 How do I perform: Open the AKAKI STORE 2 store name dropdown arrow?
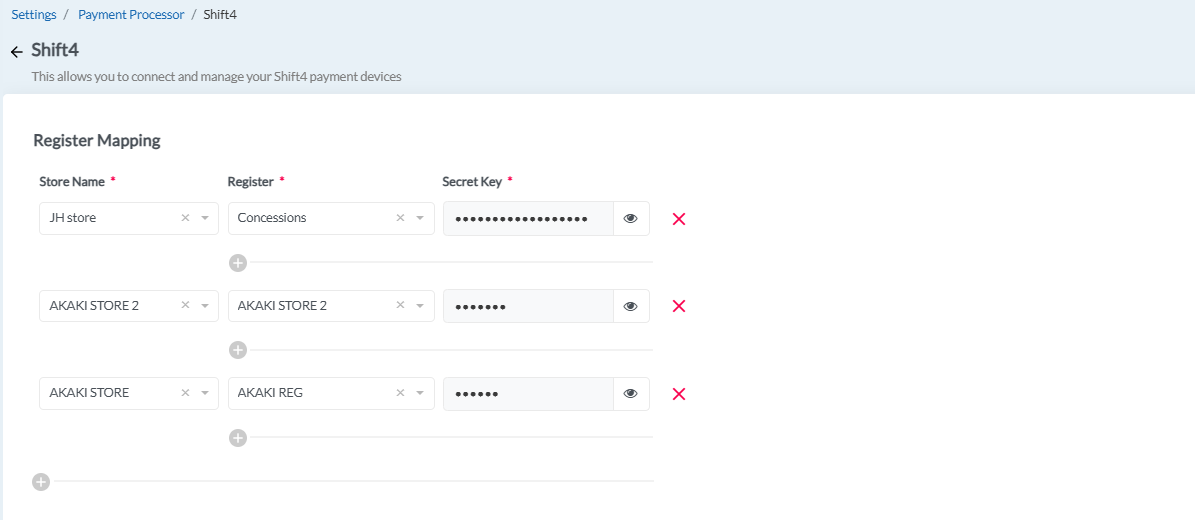point(205,306)
